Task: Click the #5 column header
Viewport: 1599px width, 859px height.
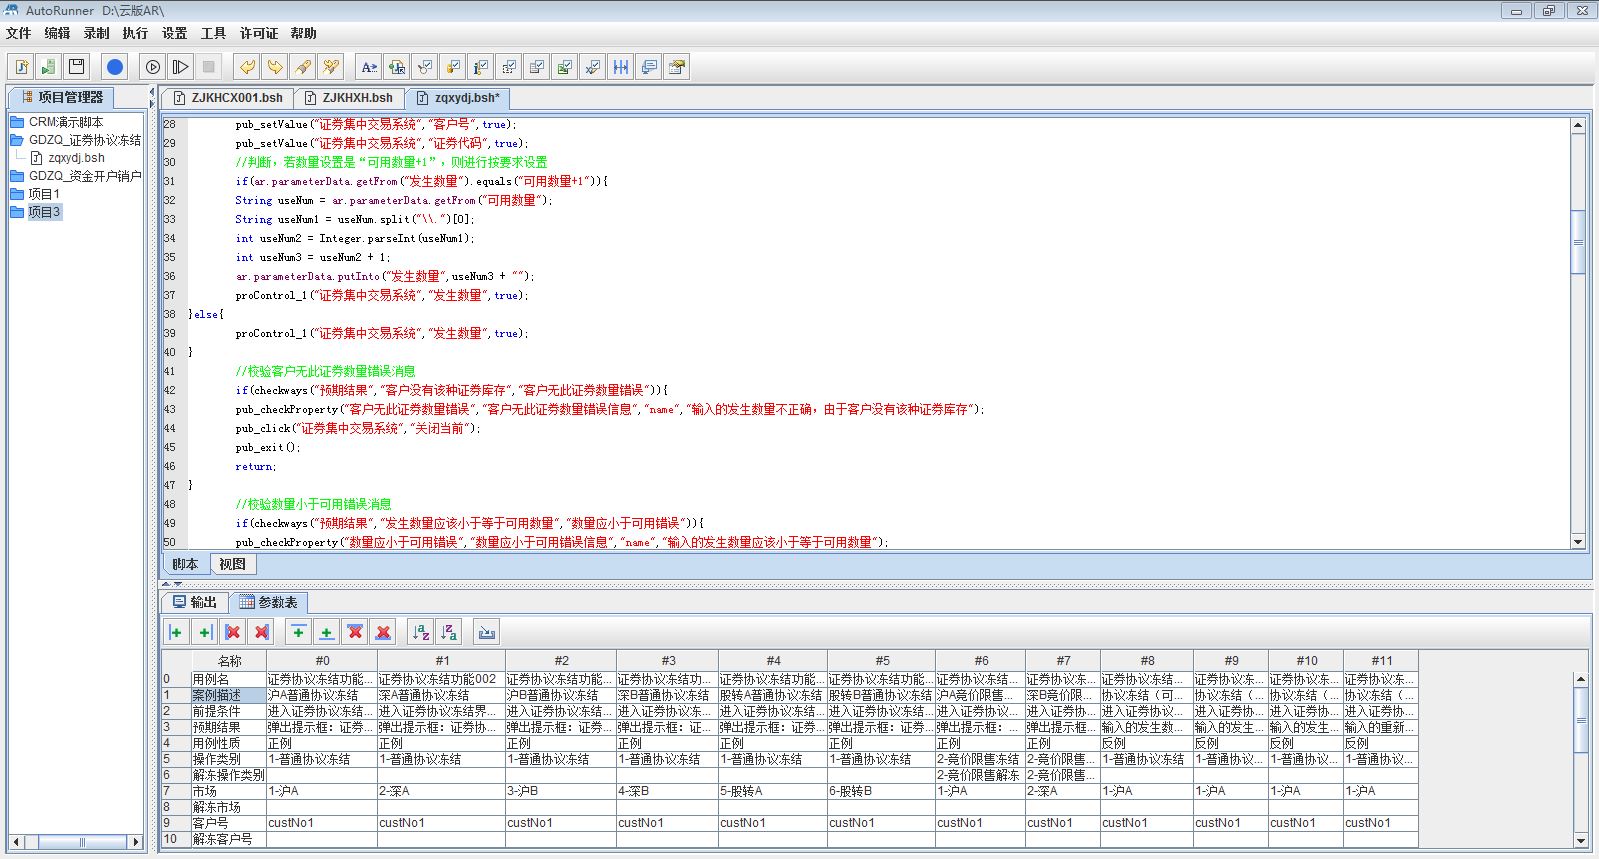Action: click(x=882, y=661)
